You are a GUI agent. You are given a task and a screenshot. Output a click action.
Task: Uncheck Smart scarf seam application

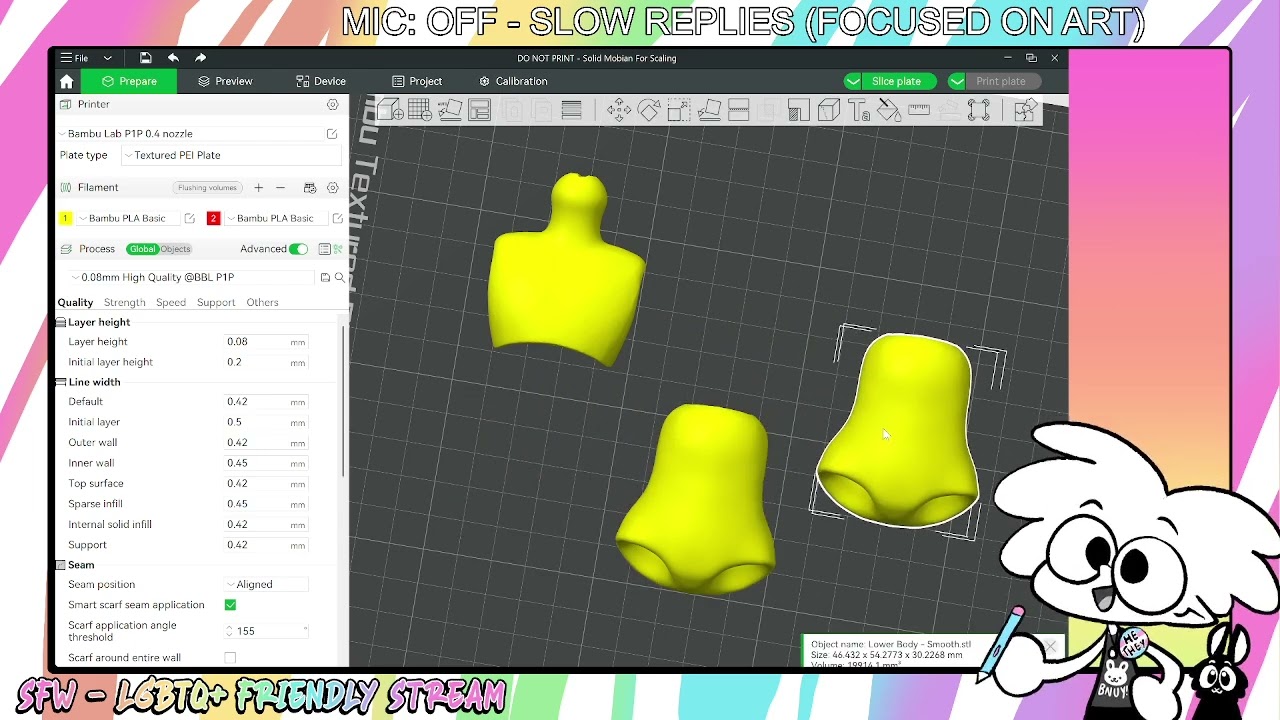tap(230, 605)
